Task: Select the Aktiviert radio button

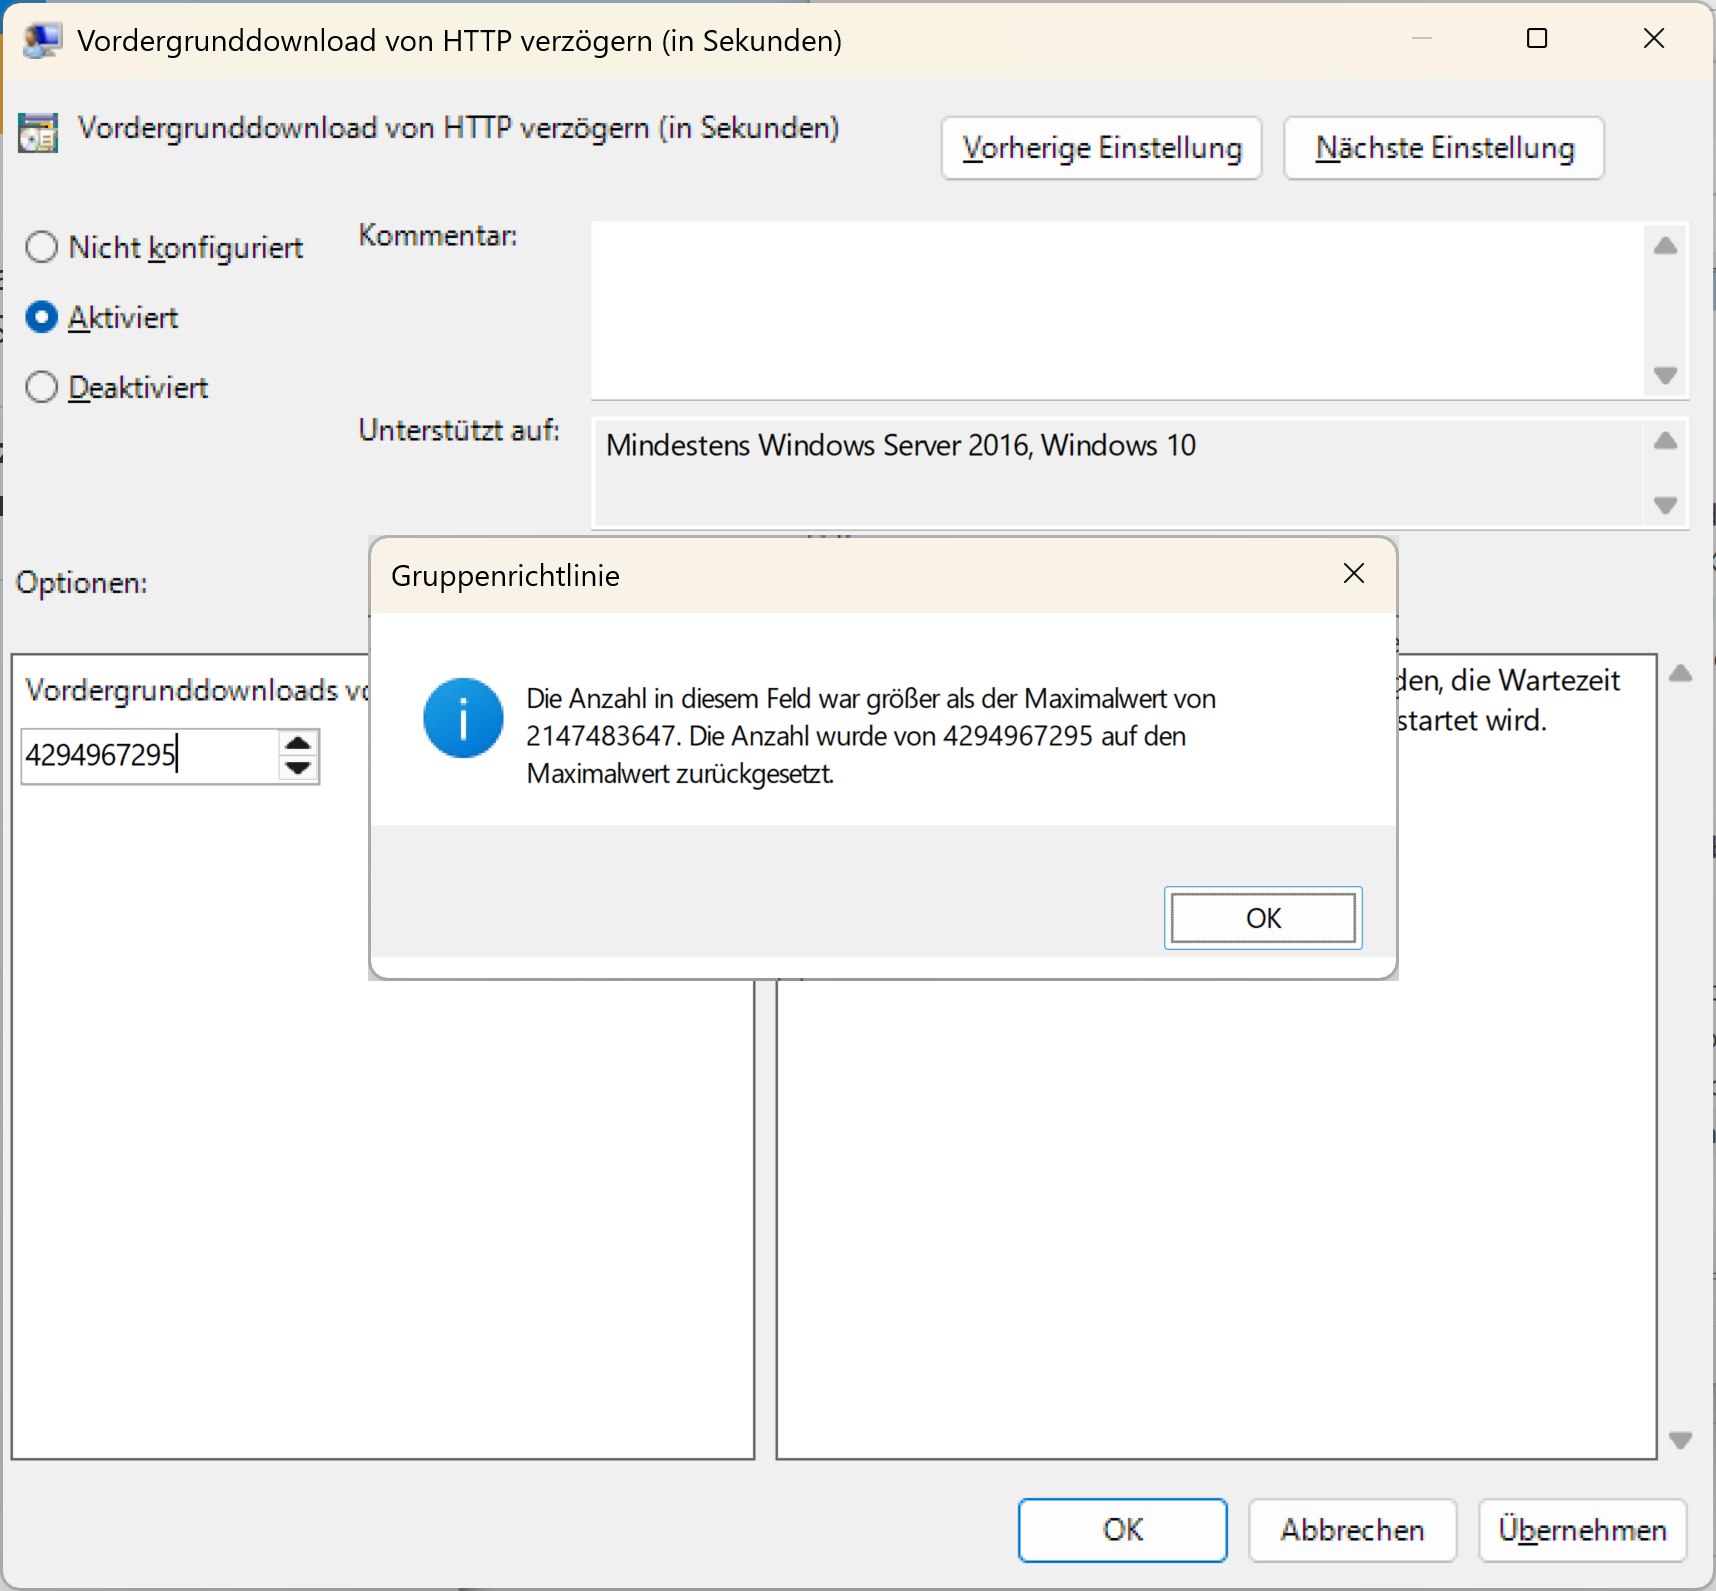Action: 41,317
